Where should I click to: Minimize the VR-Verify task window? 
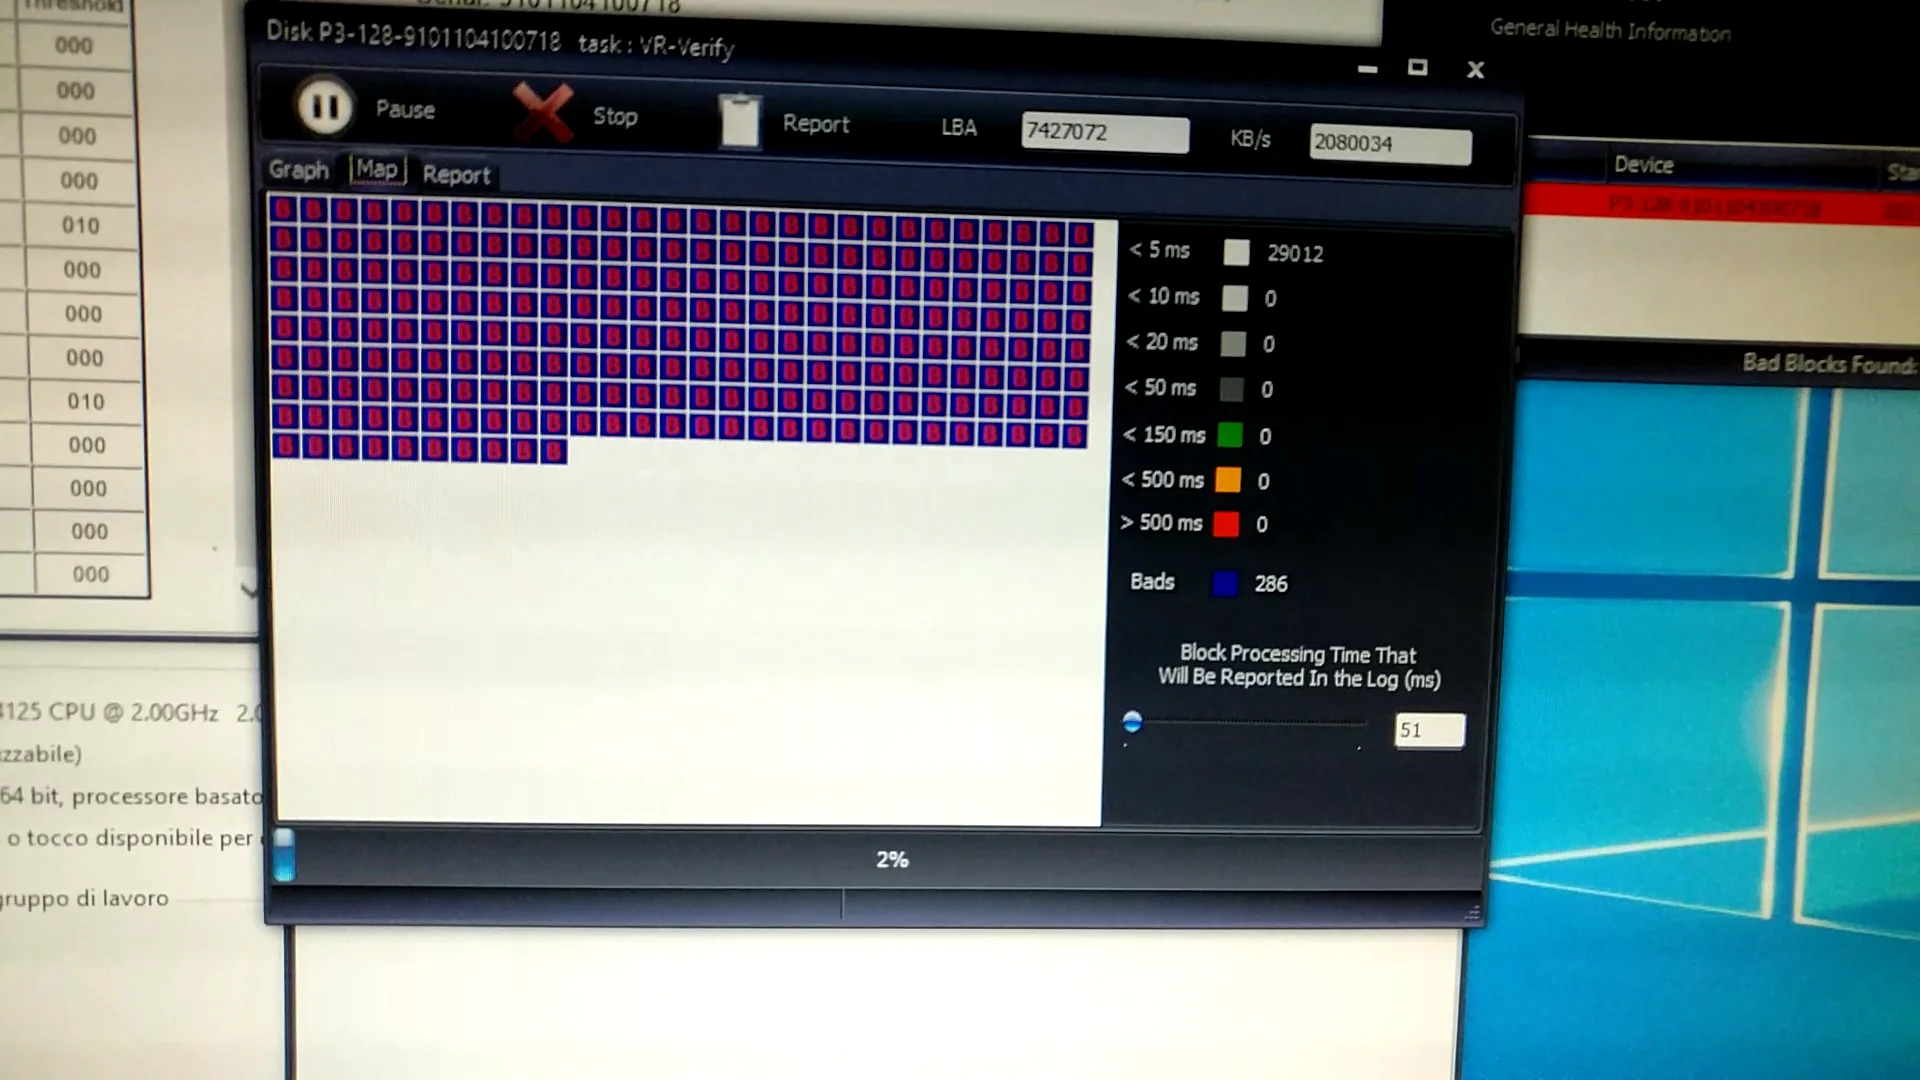coord(1367,69)
